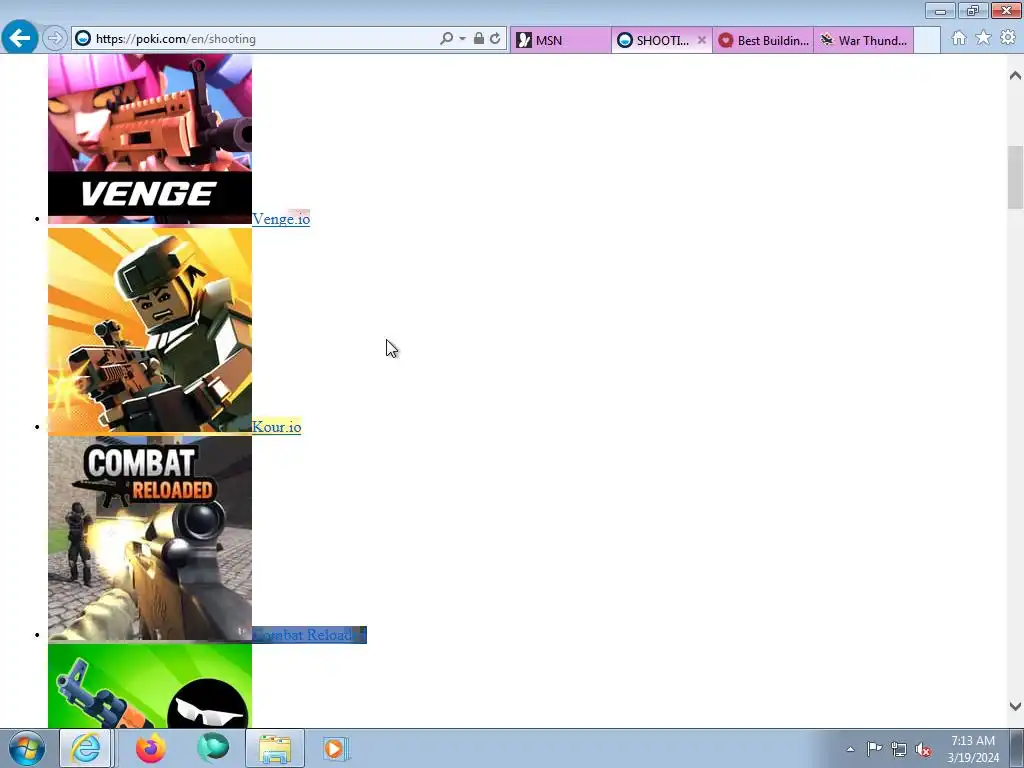Open the Venge.io link

(281, 219)
